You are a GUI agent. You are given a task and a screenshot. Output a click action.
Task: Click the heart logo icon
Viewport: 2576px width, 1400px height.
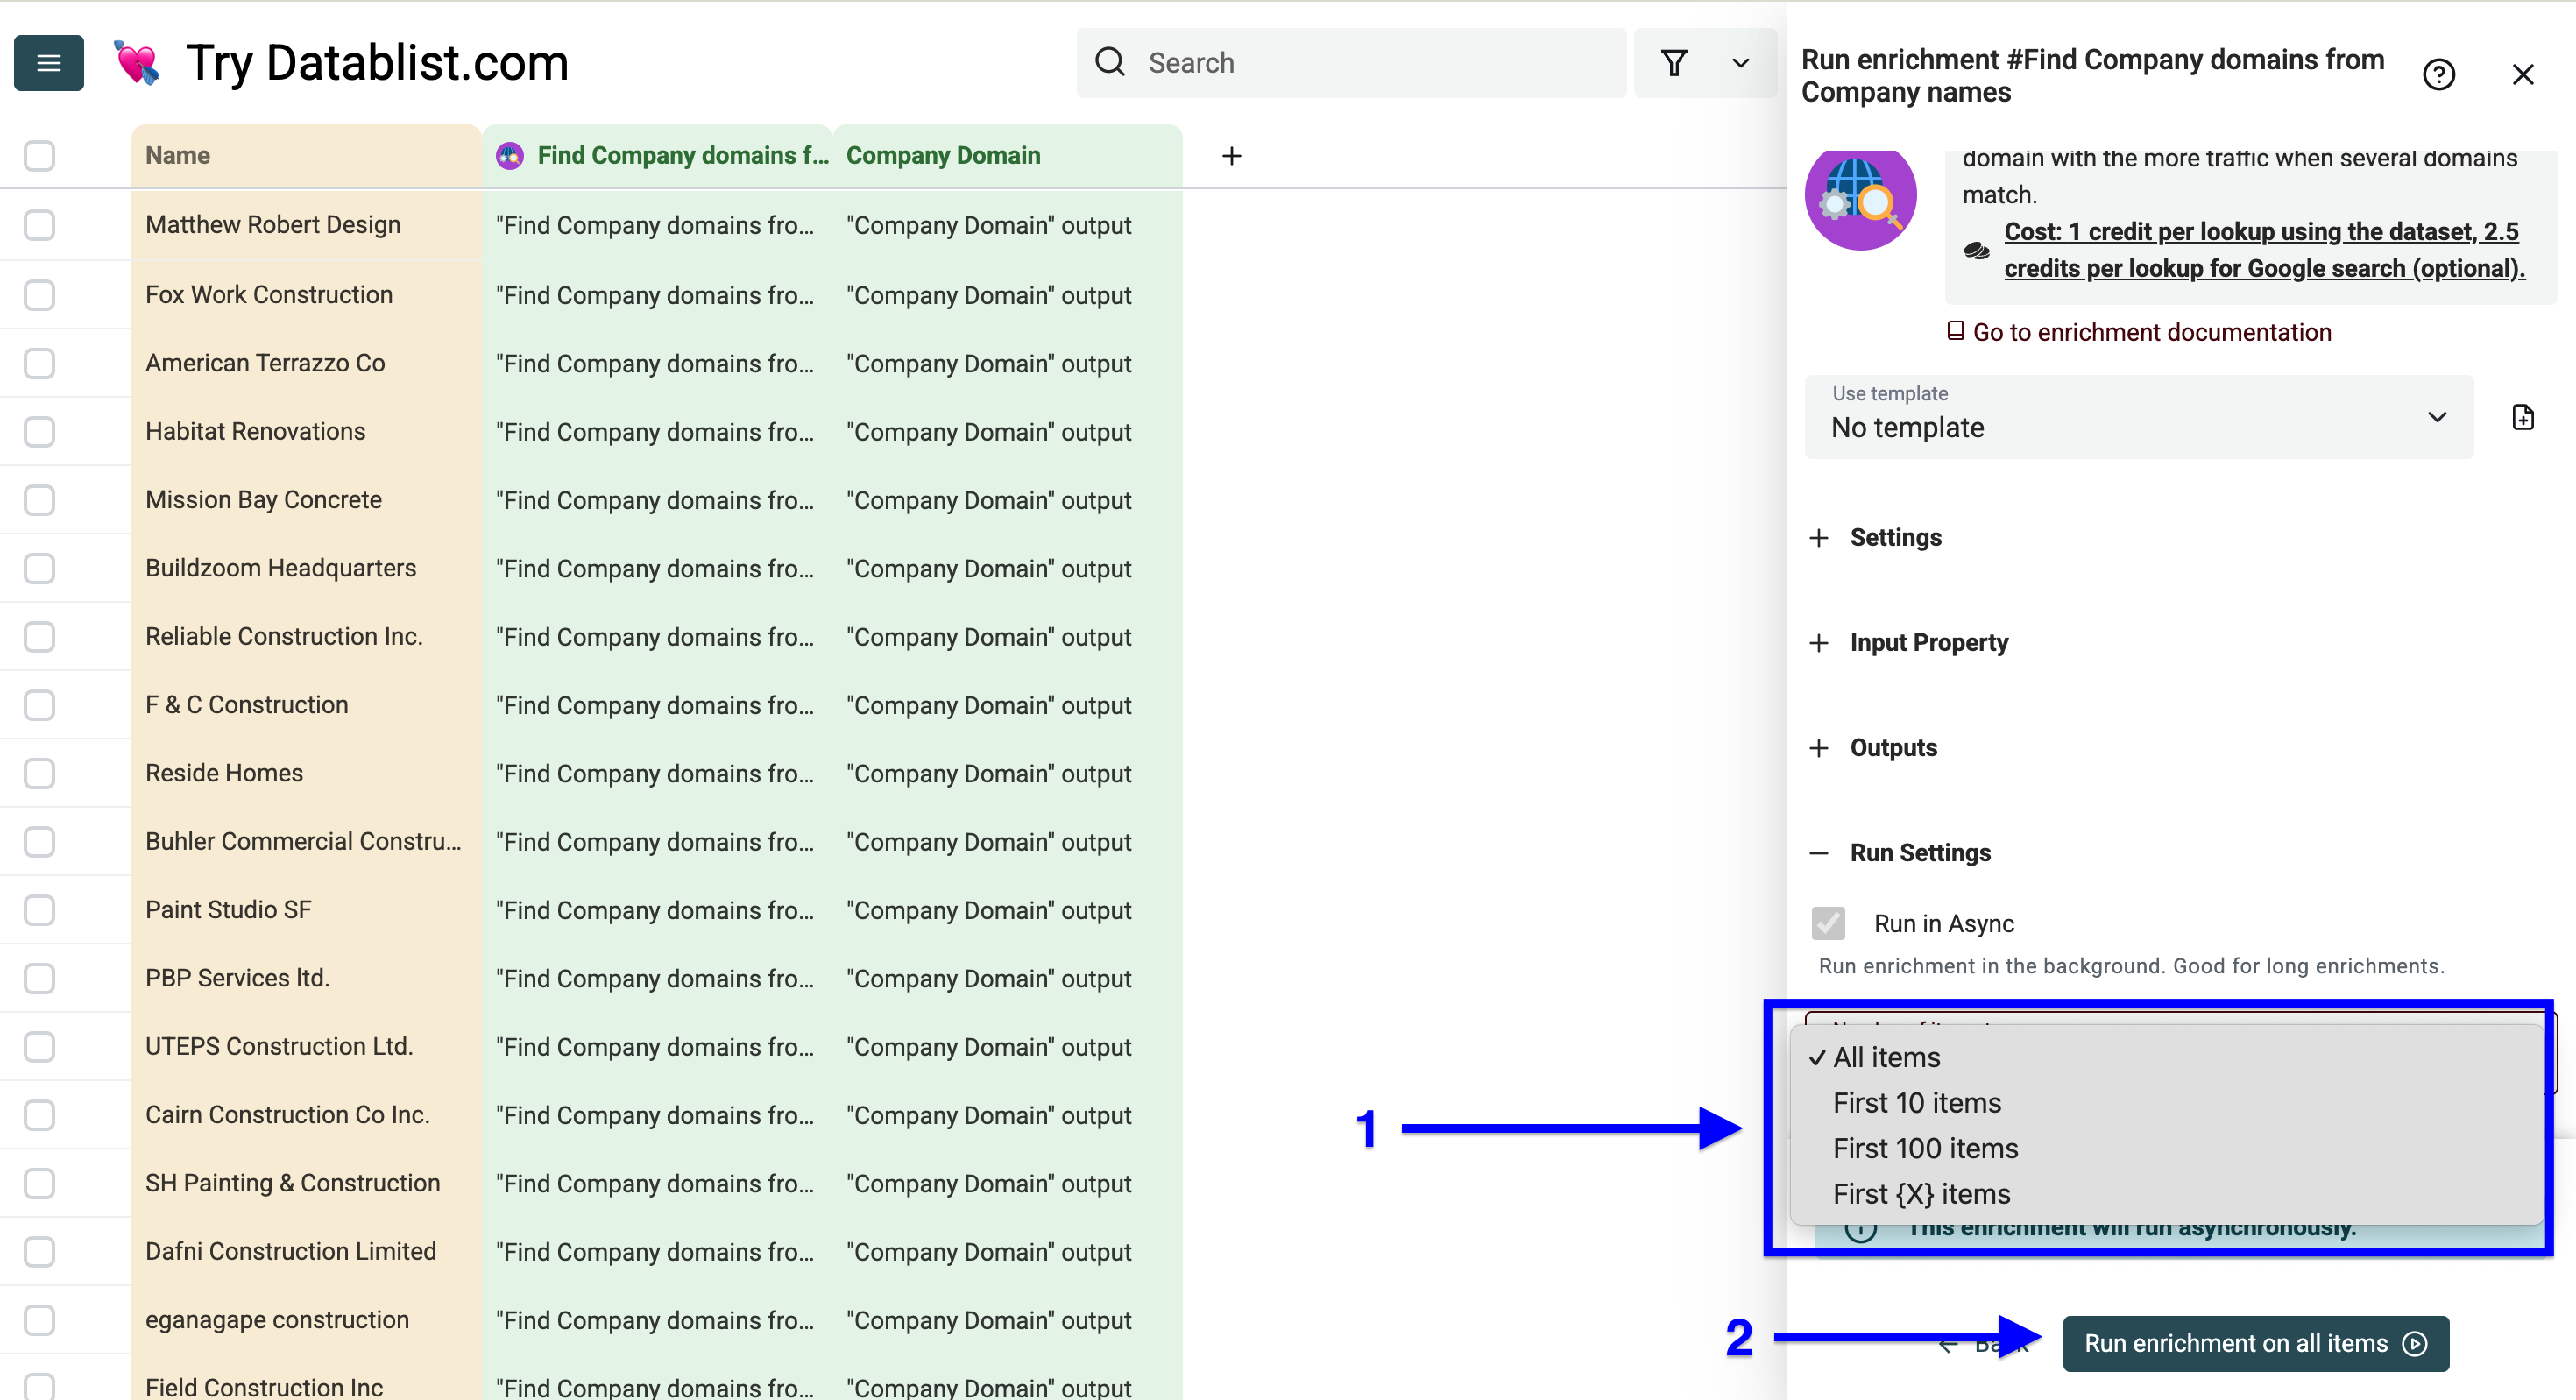[137, 63]
